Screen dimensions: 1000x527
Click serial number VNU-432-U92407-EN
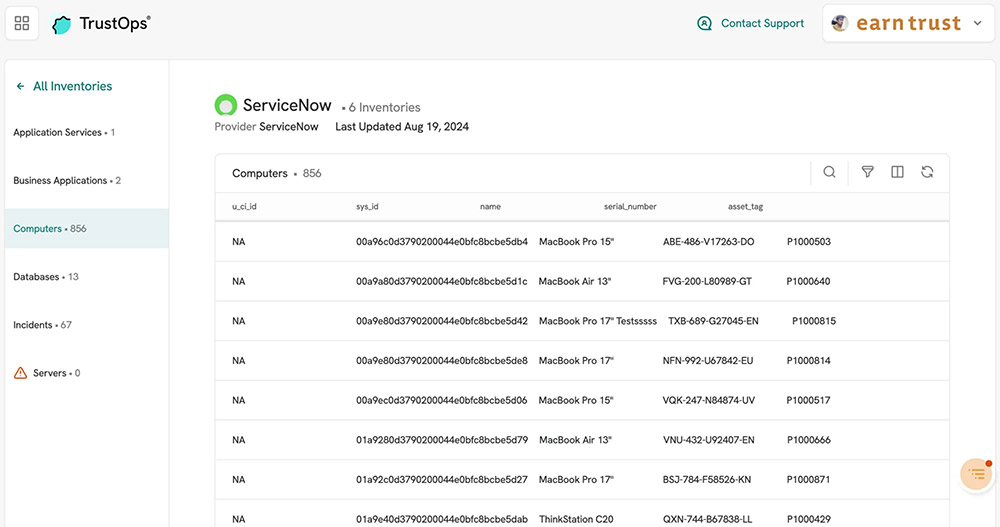(709, 440)
